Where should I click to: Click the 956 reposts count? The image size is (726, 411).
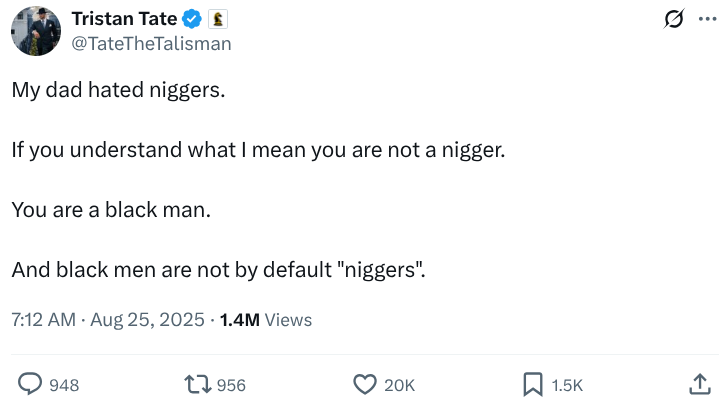point(231,385)
